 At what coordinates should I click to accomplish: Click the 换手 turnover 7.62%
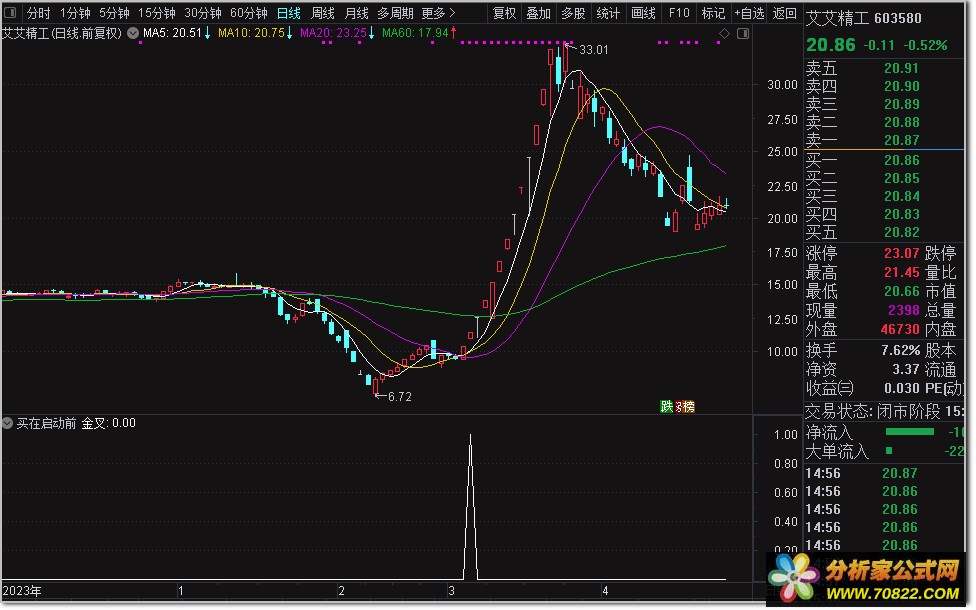(901, 350)
